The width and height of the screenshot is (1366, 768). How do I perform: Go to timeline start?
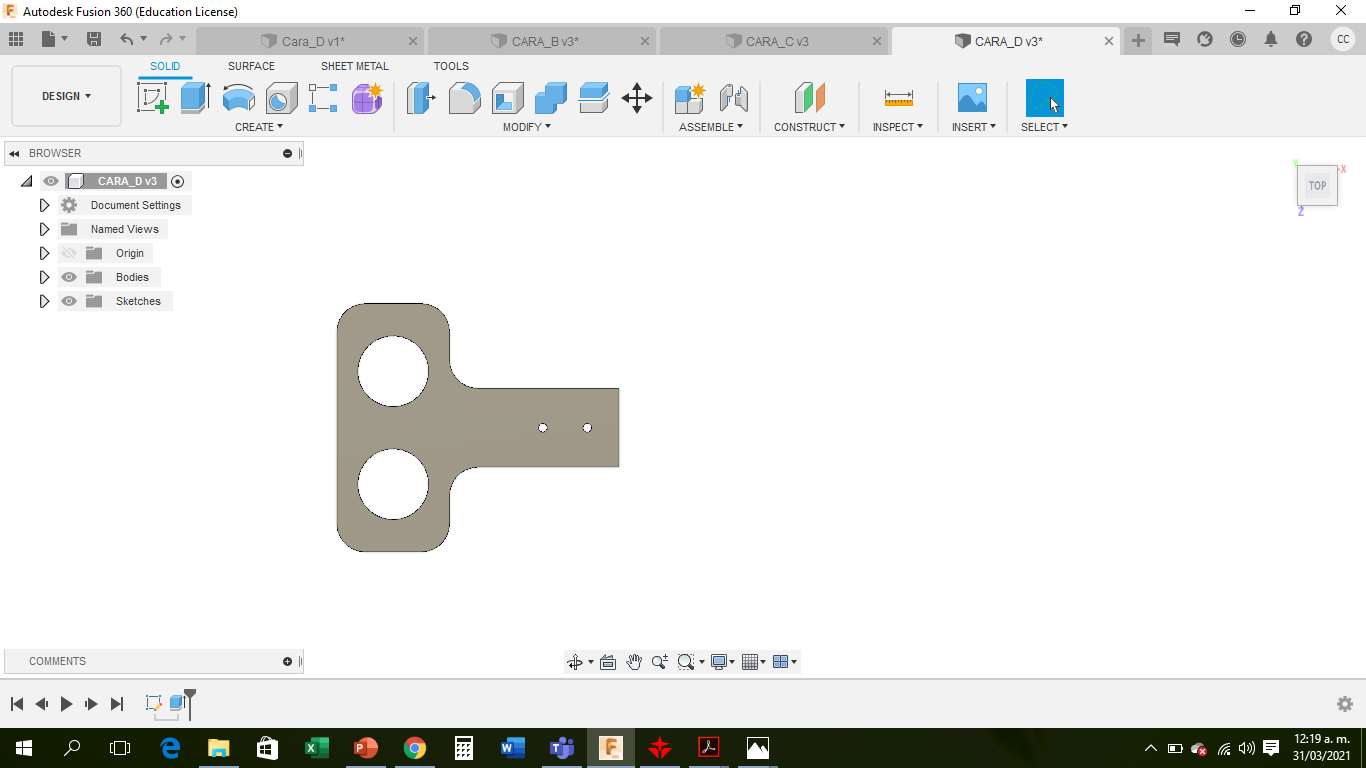pos(17,704)
